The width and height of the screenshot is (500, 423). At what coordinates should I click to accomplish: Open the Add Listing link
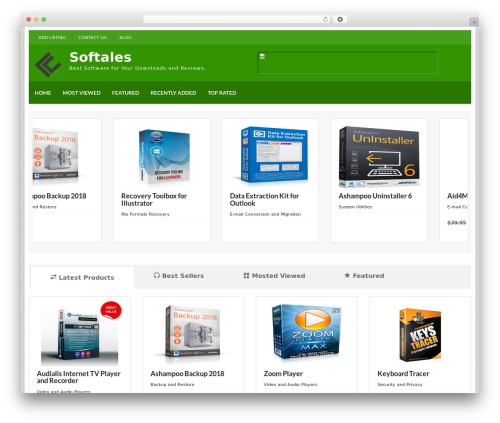tap(52, 38)
